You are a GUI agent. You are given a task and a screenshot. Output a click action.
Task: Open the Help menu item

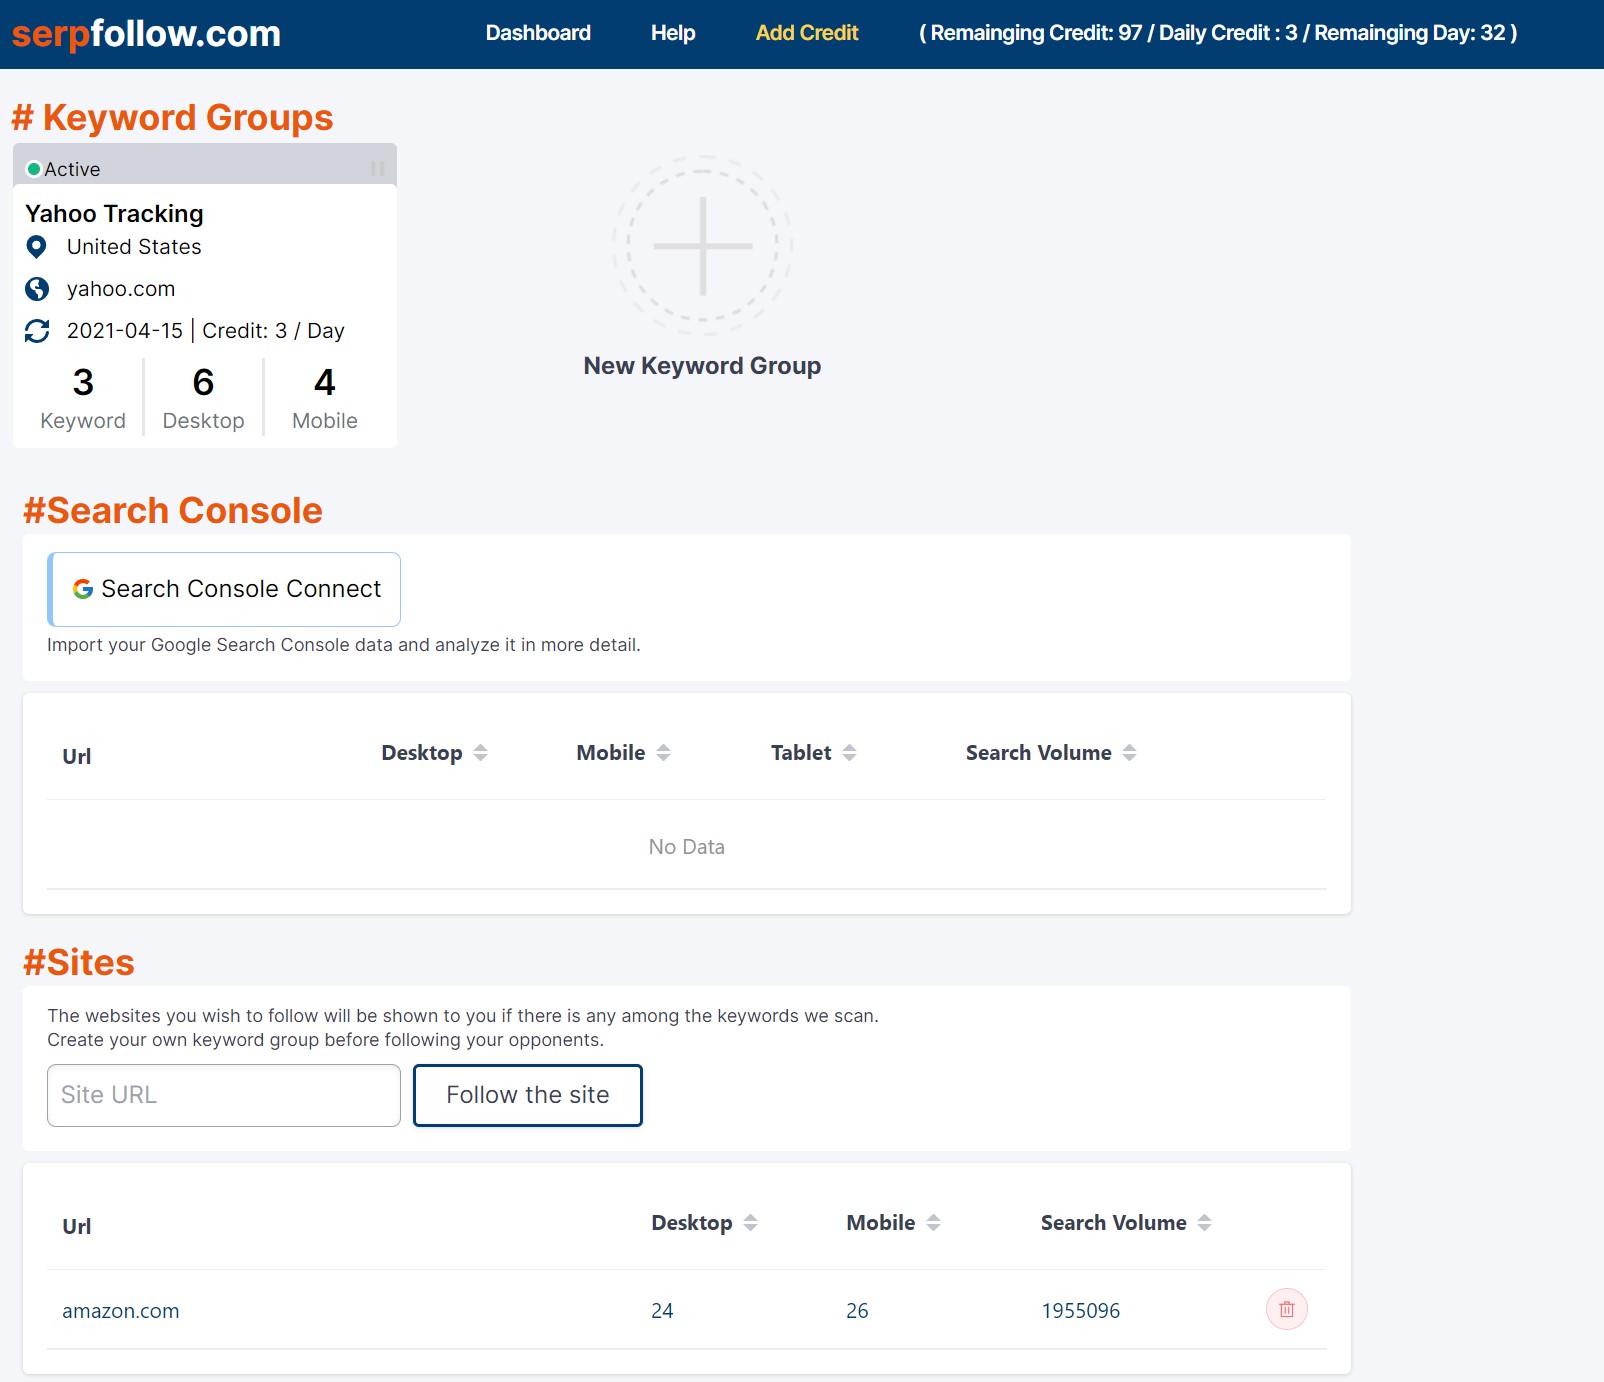(x=673, y=33)
